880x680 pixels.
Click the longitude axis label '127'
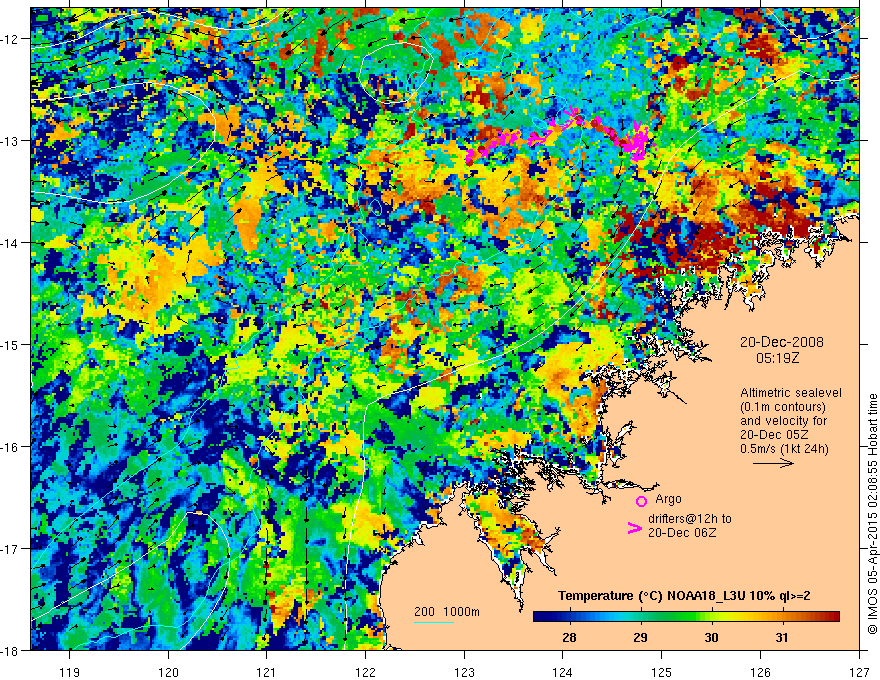click(x=859, y=673)
